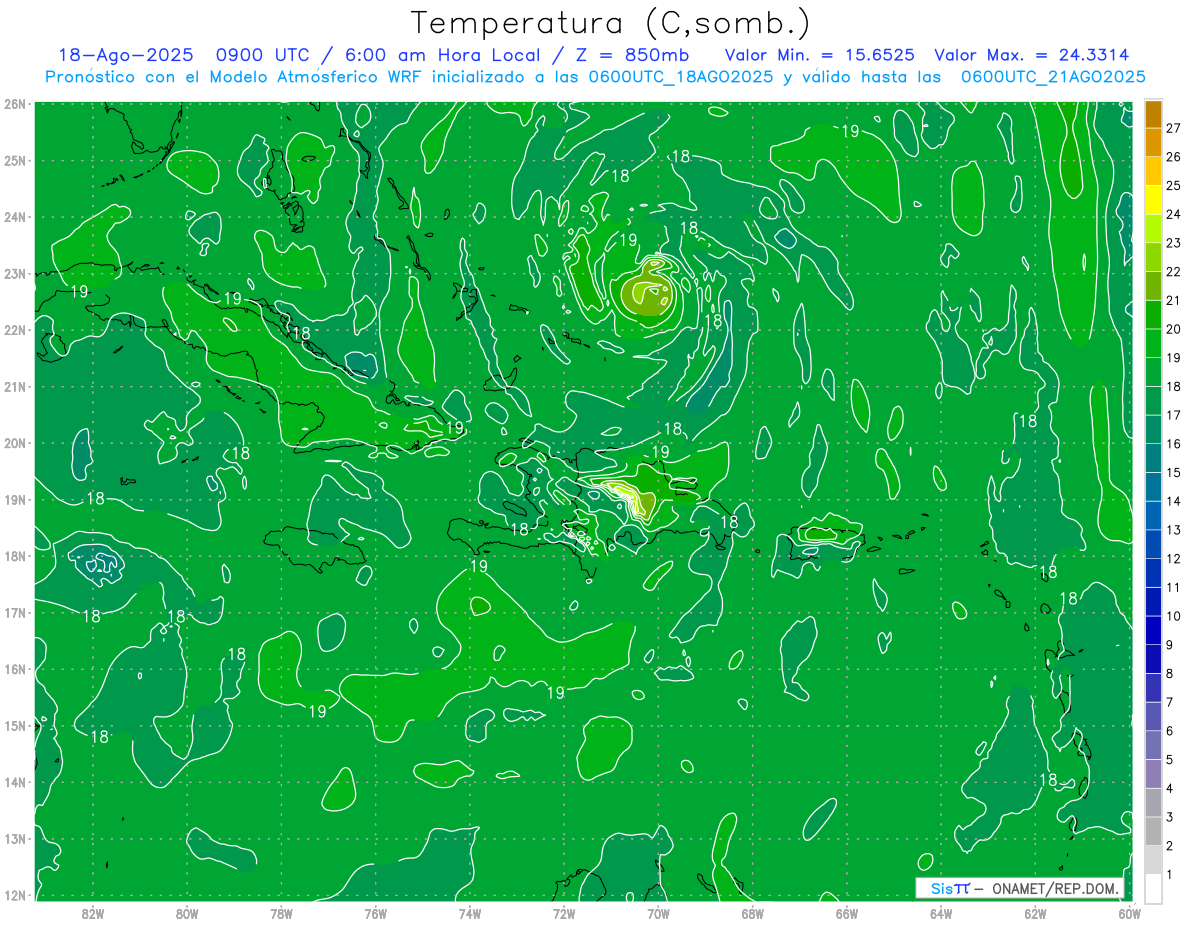Click the colorbar legend value 1
Viewport: 1200px width, 927px height.
coord(1170,874)
